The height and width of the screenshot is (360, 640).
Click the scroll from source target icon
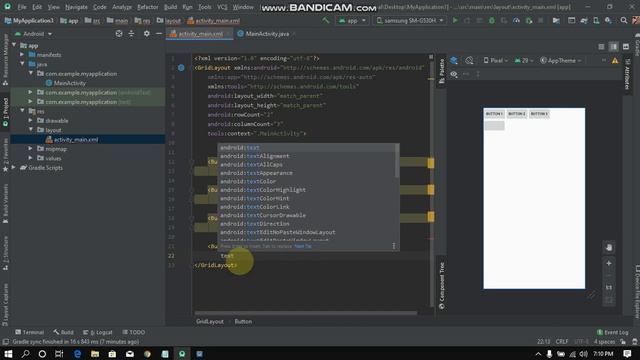[119, 34]
